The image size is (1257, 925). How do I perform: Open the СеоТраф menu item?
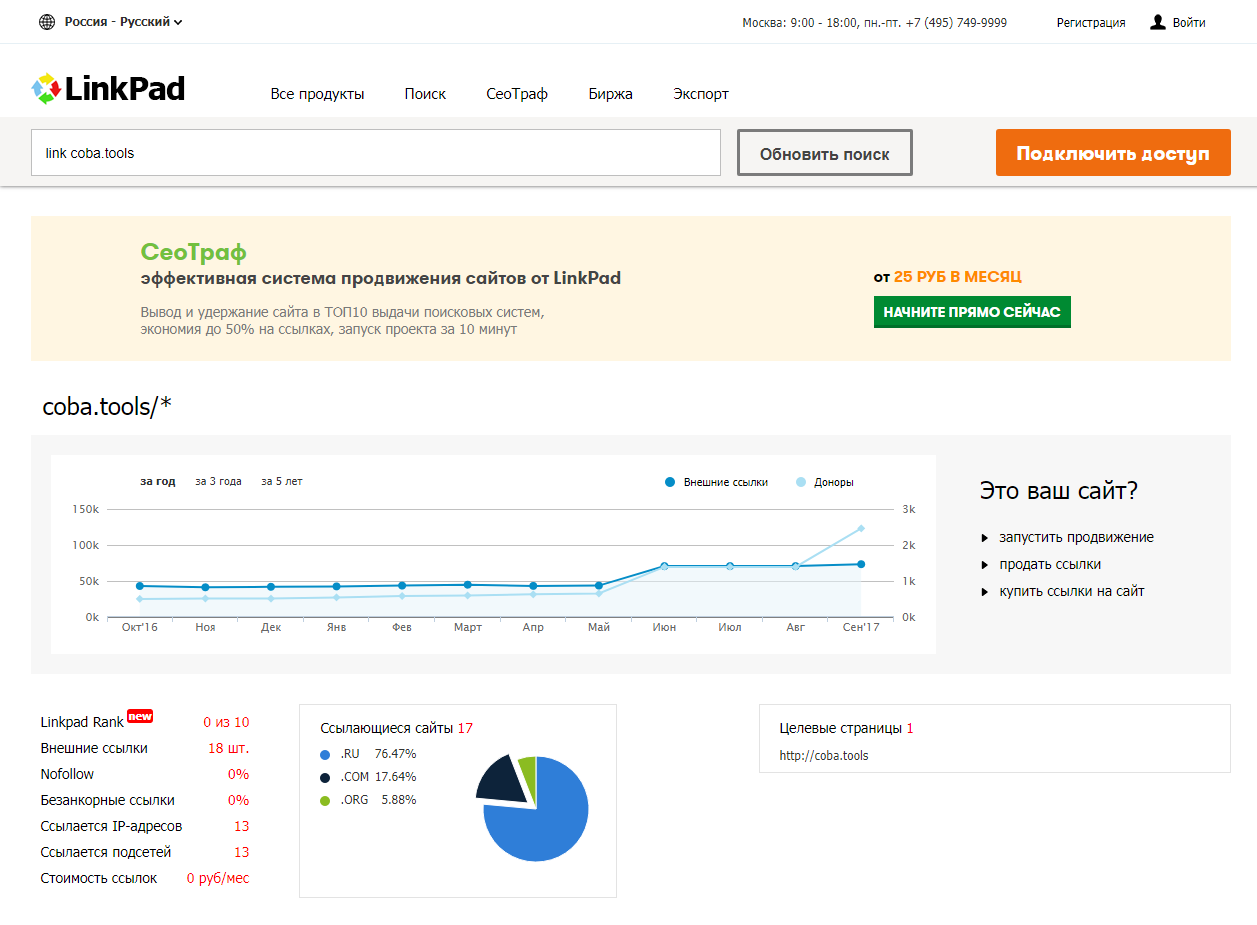click(517, 94)
